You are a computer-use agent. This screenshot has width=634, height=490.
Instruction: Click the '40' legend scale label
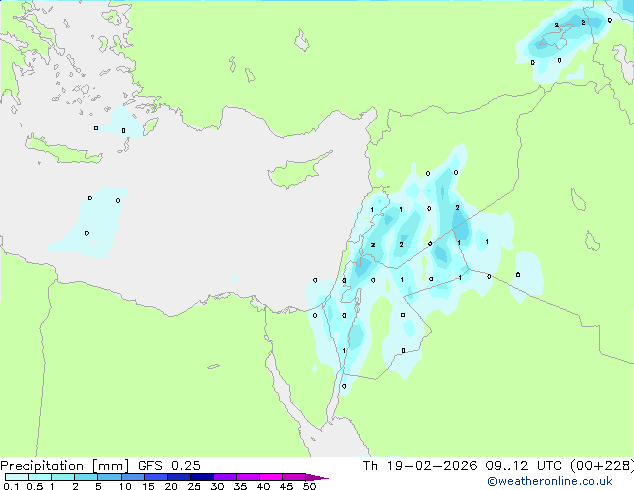click(263, 486)
